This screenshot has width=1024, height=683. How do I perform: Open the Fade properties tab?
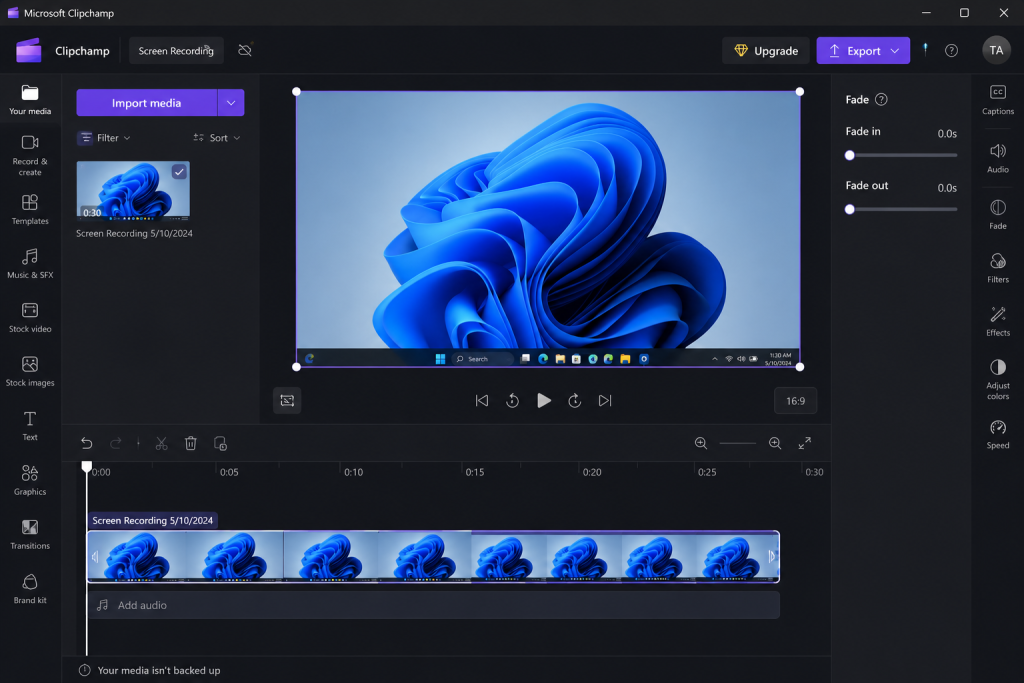pos(998,214)
